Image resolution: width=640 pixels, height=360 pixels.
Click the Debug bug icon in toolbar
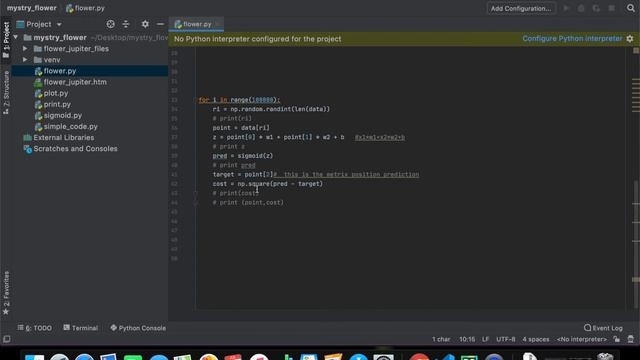[581, 8]
